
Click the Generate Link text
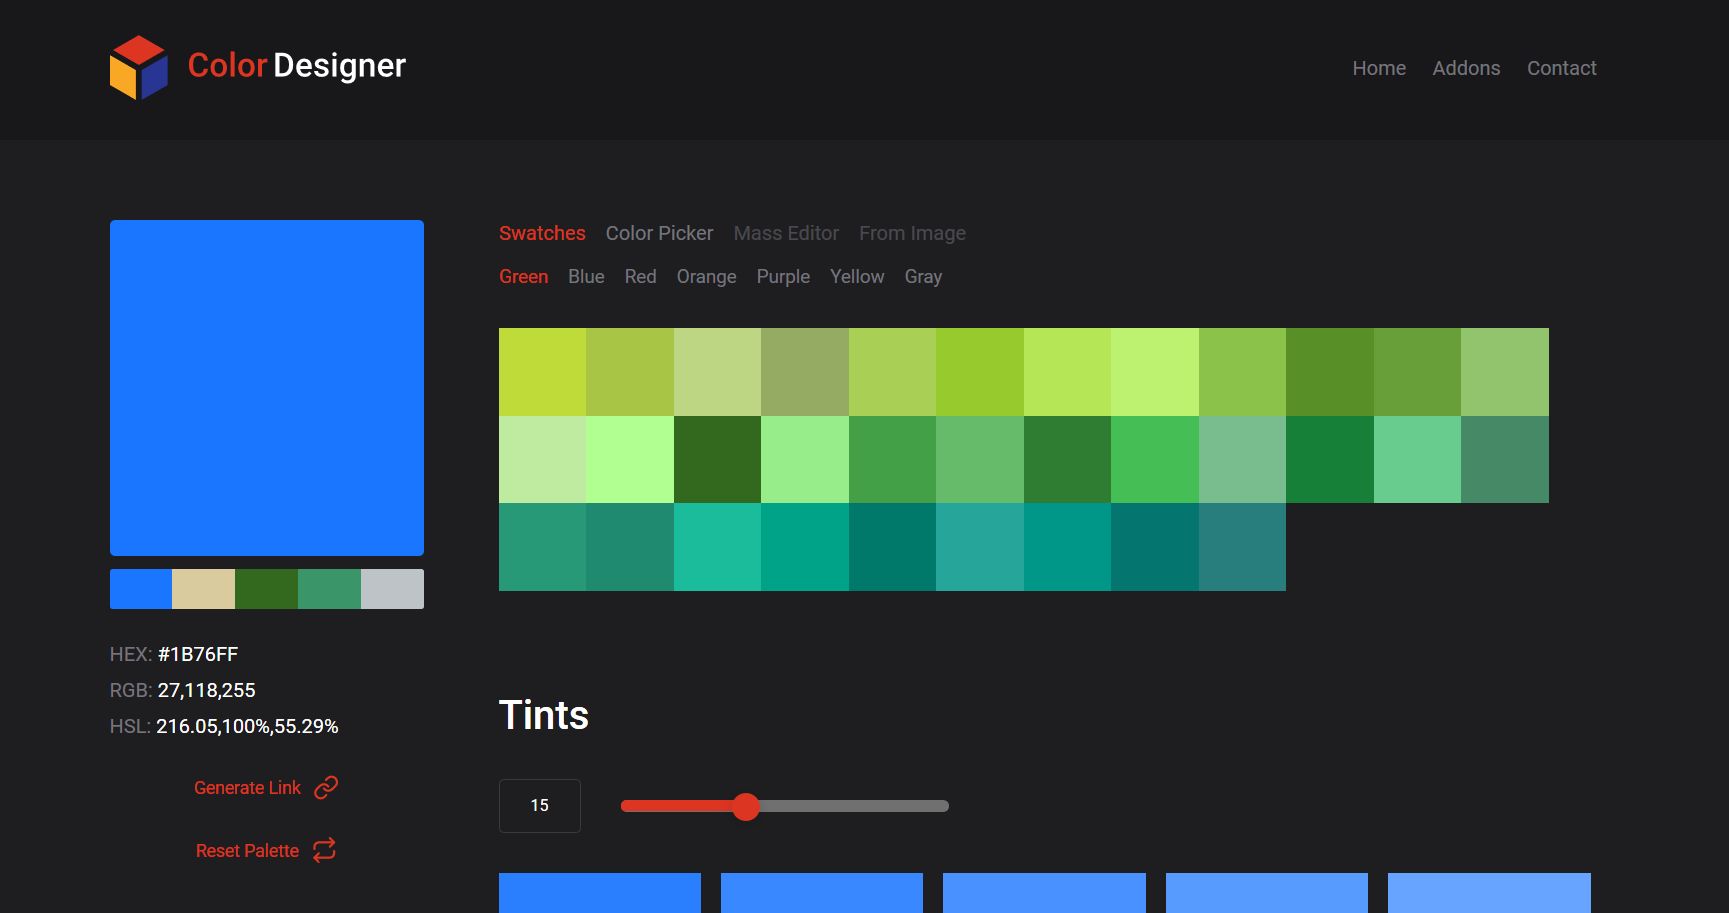pos(247,788)
